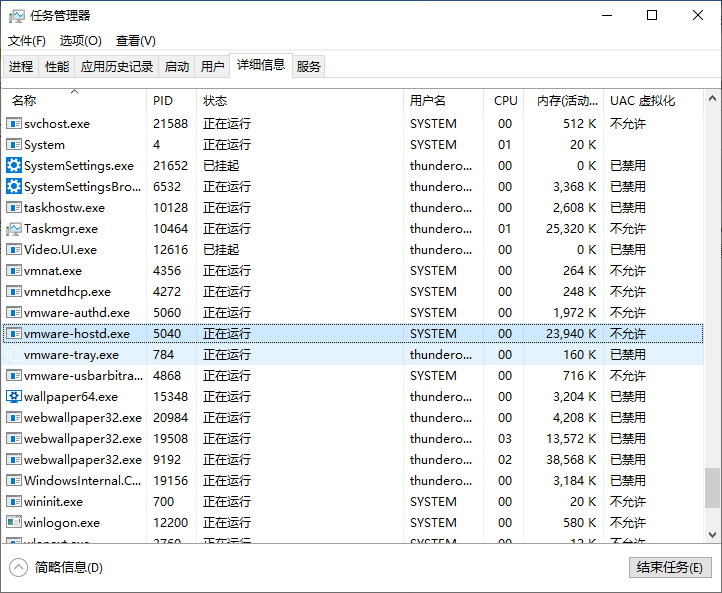Click memory value 1,972 K
Viewport: 722px width, 593px height.
point(575,313)
